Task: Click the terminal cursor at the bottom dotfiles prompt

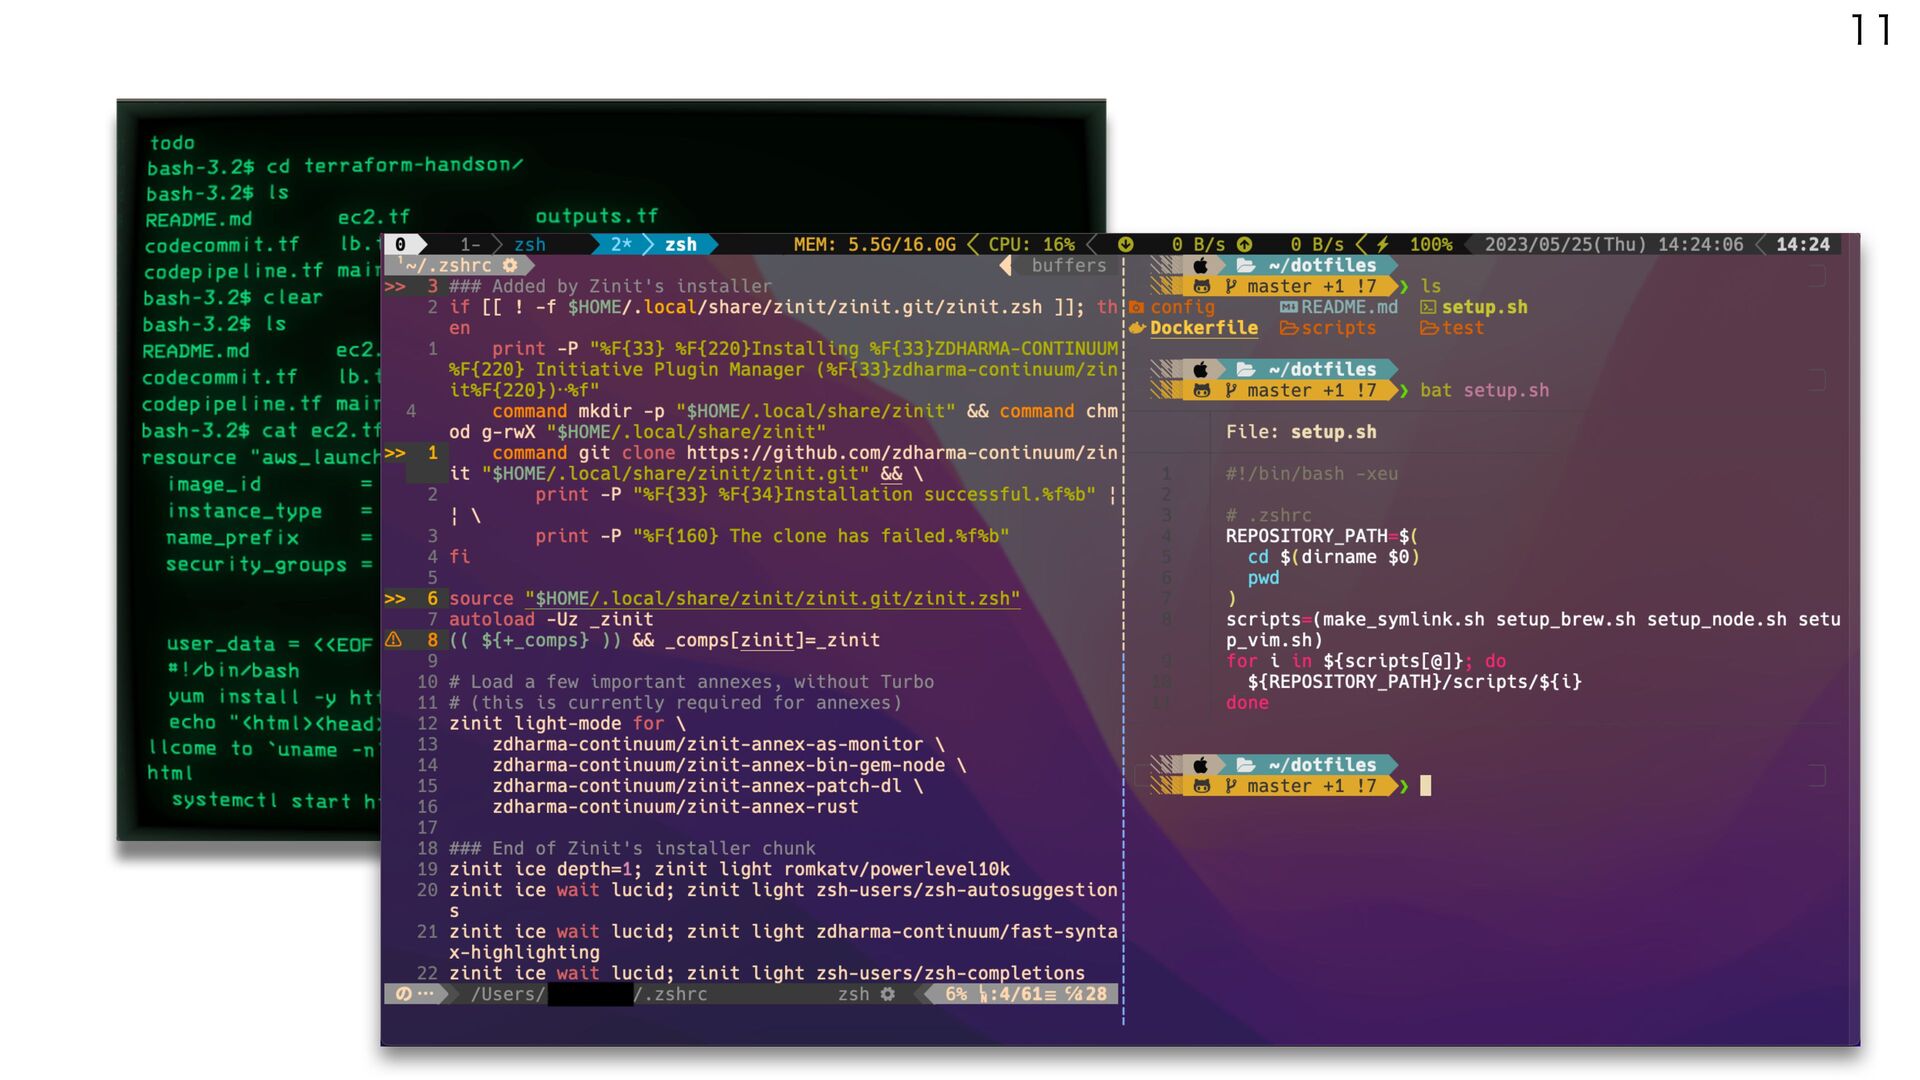Action: (x=1425, y=786)
